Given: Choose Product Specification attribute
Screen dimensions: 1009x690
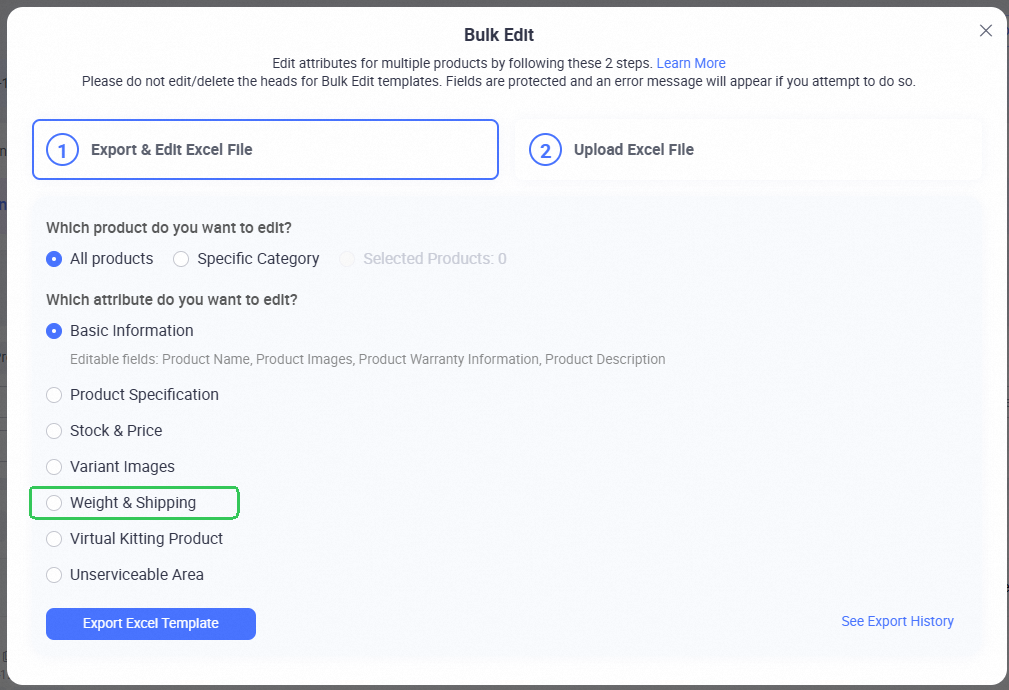Looking at the screenshot, I should pos(53,394).
